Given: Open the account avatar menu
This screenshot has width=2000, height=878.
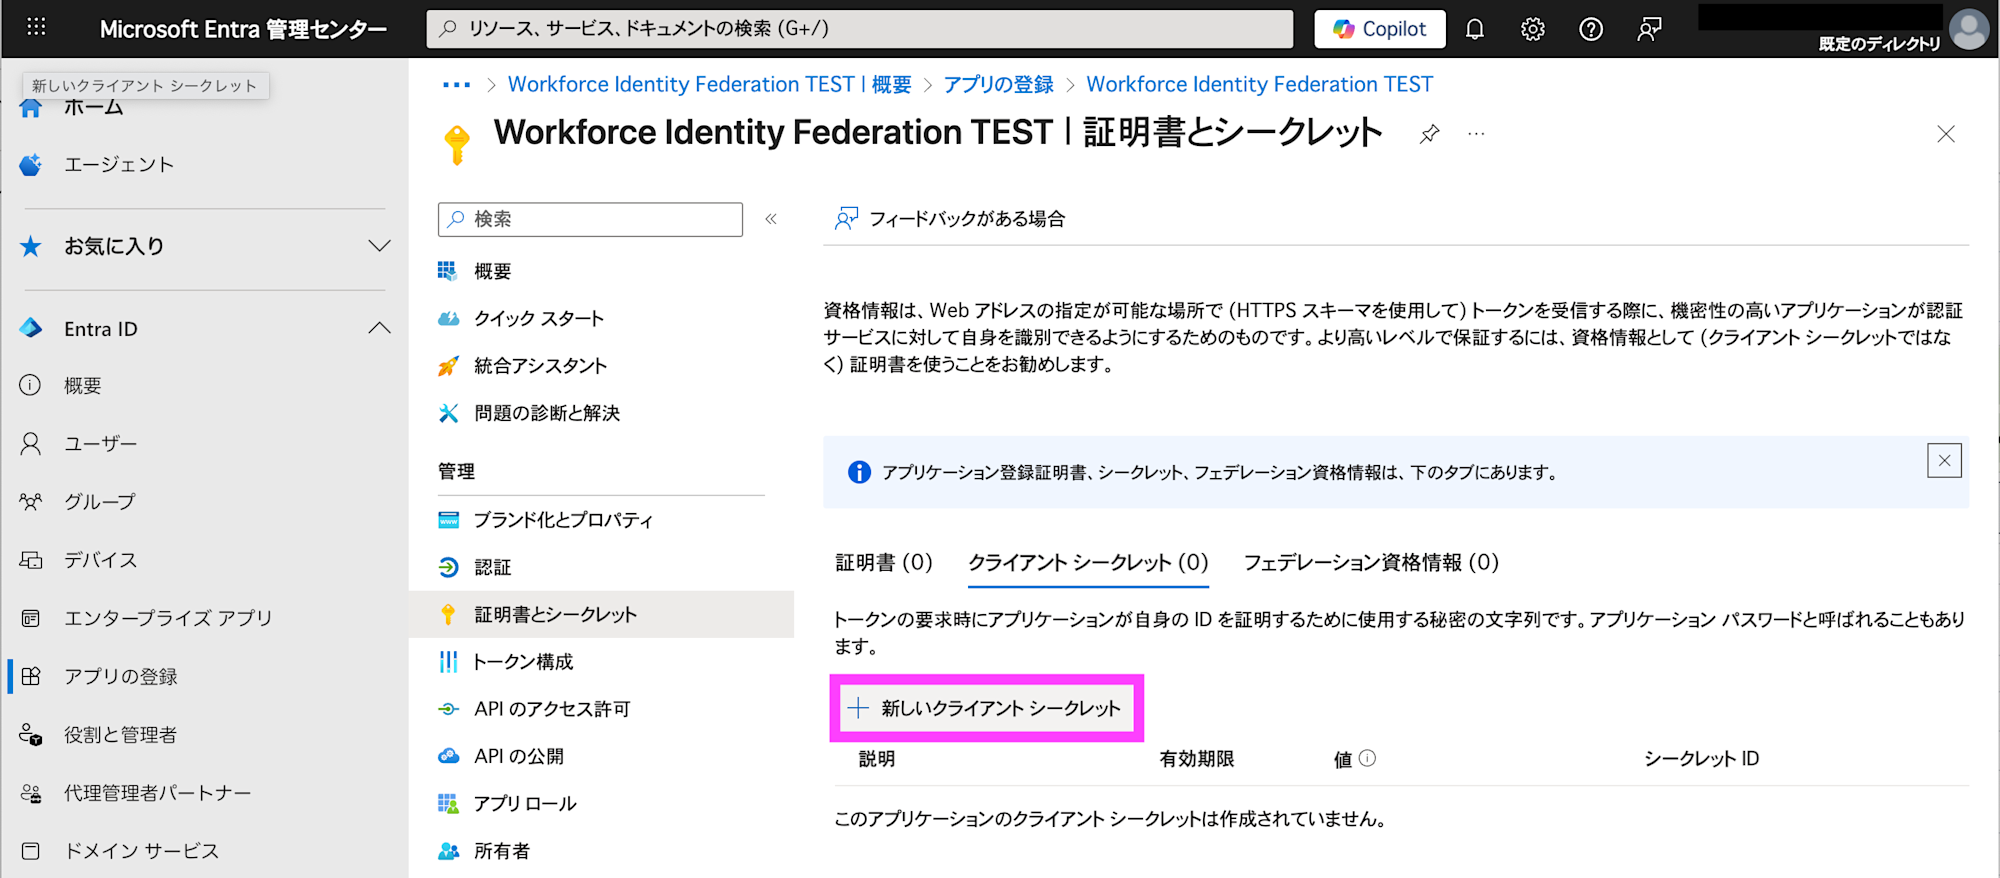Looking at the screenshot, I should tap(1969, 29).
